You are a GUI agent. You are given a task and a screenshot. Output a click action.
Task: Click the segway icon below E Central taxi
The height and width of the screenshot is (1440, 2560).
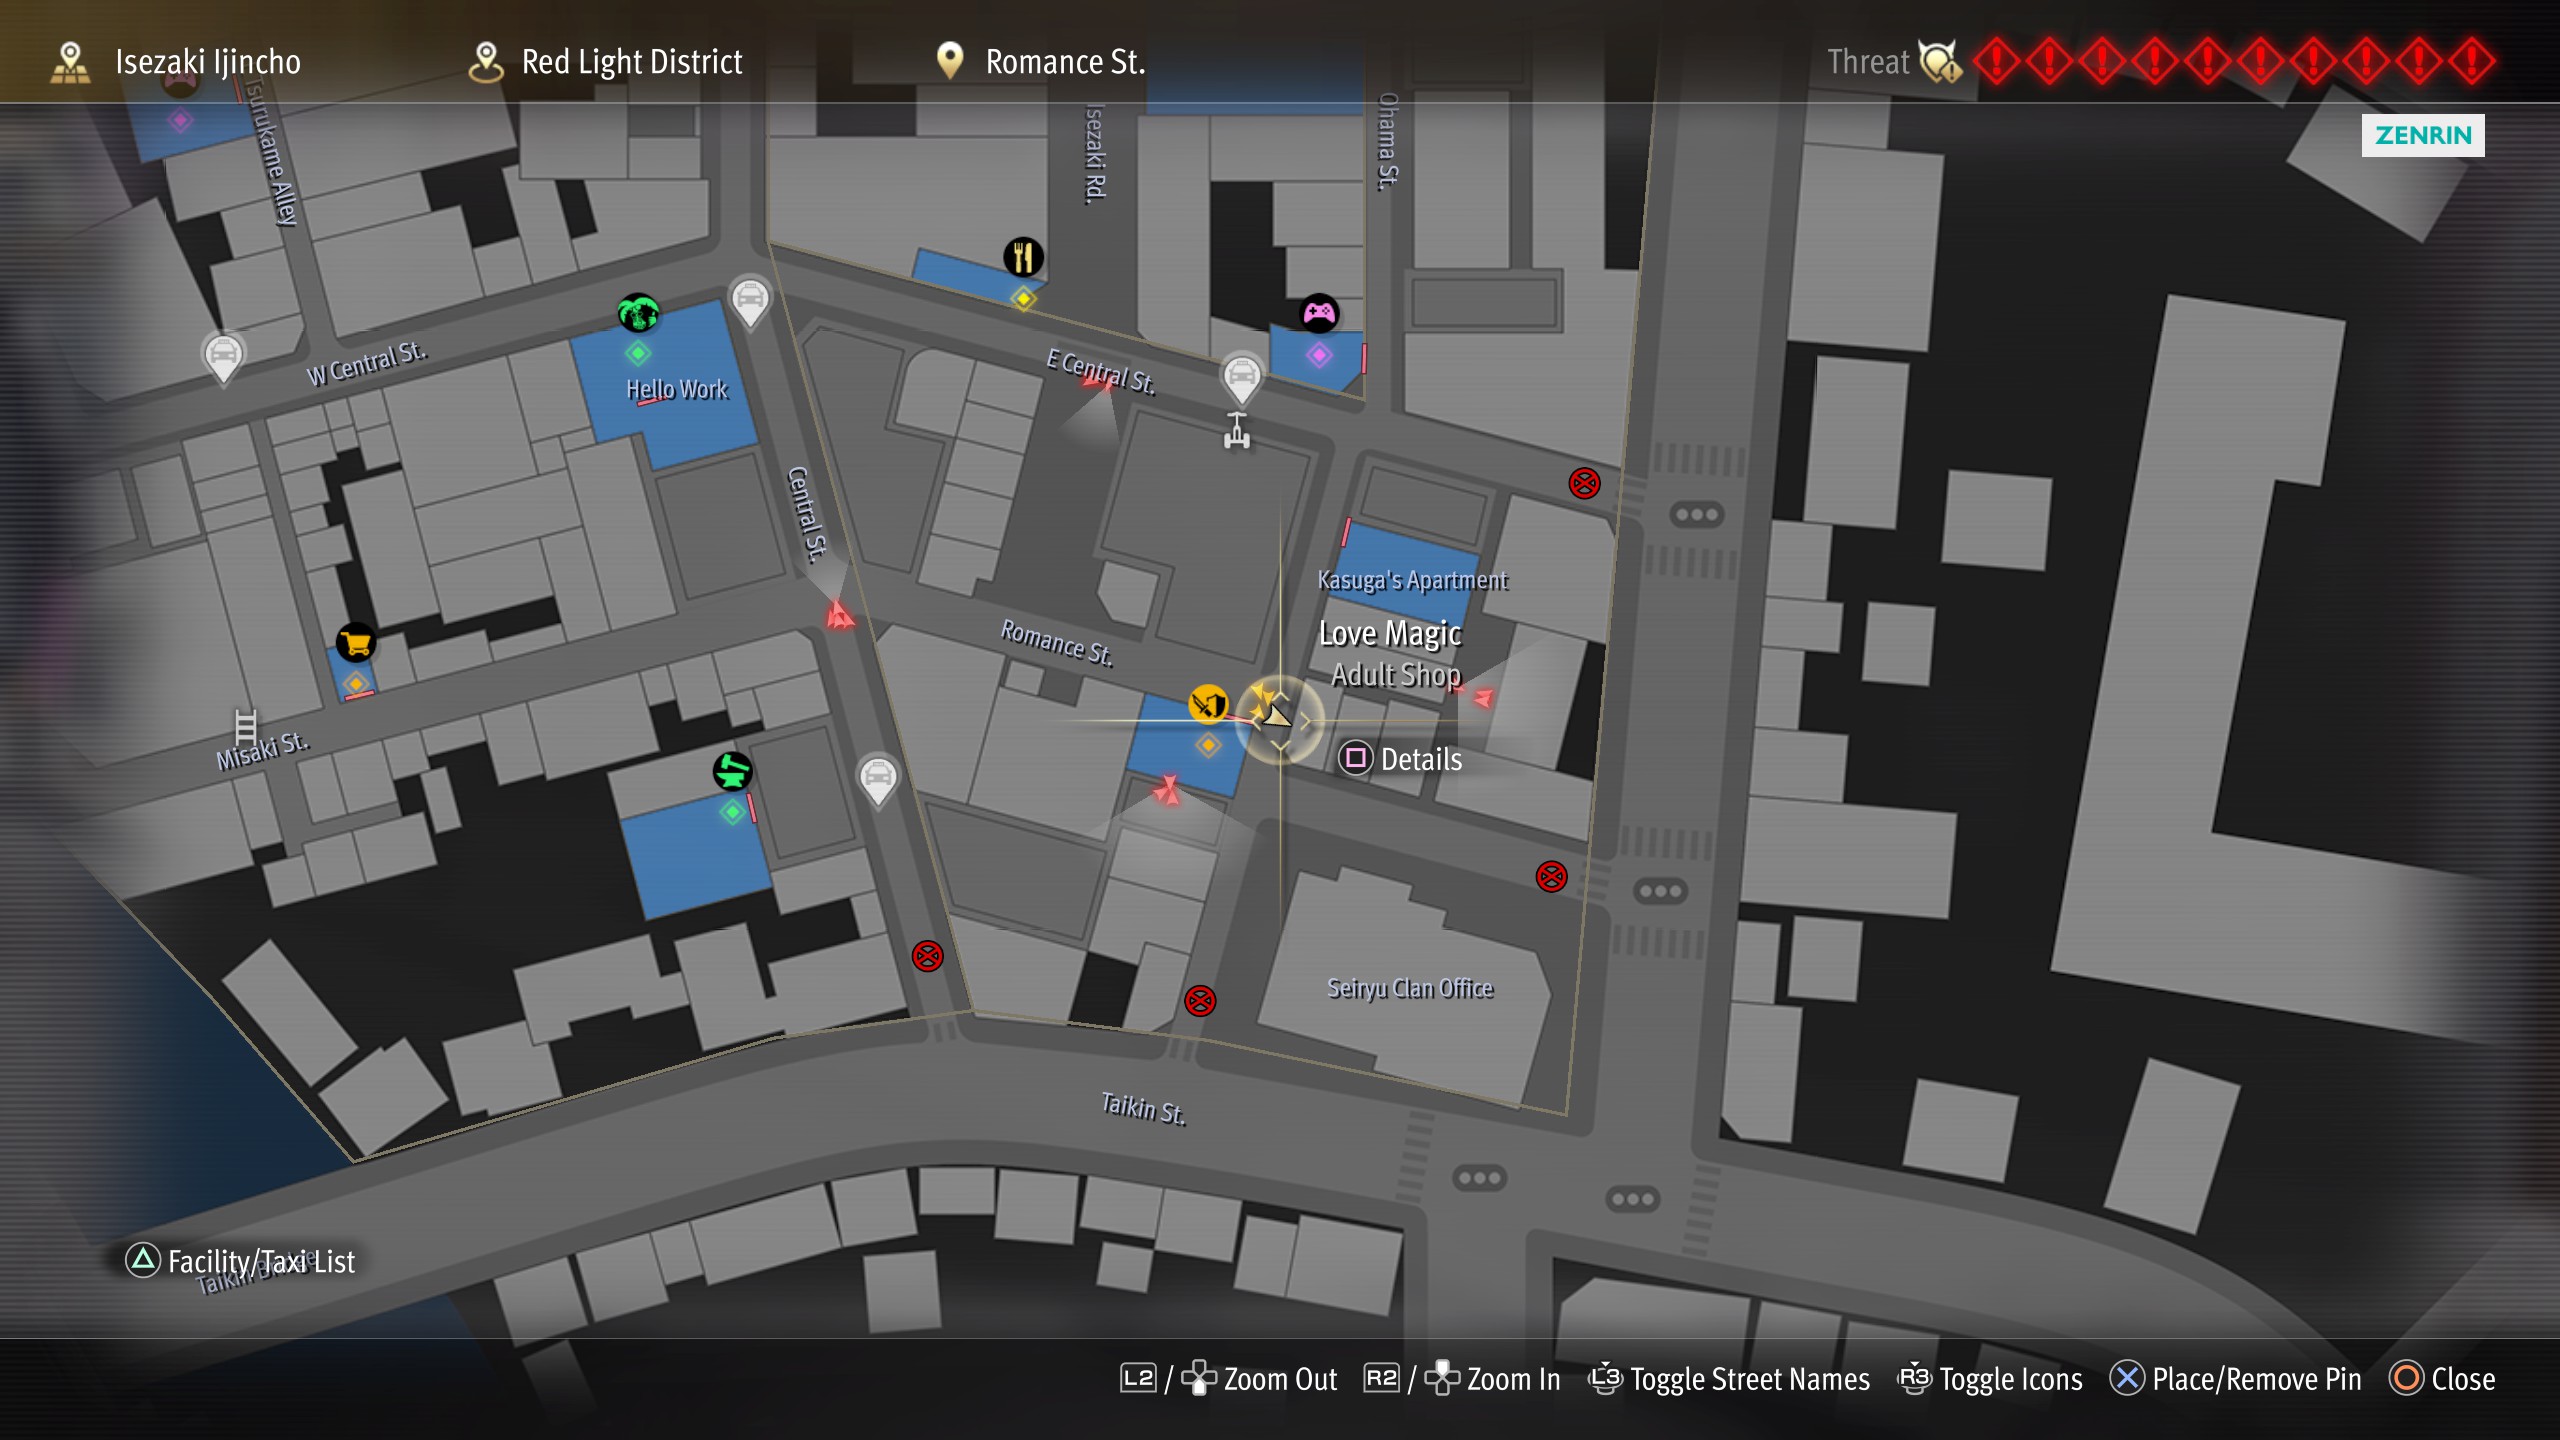(1237, 431)
